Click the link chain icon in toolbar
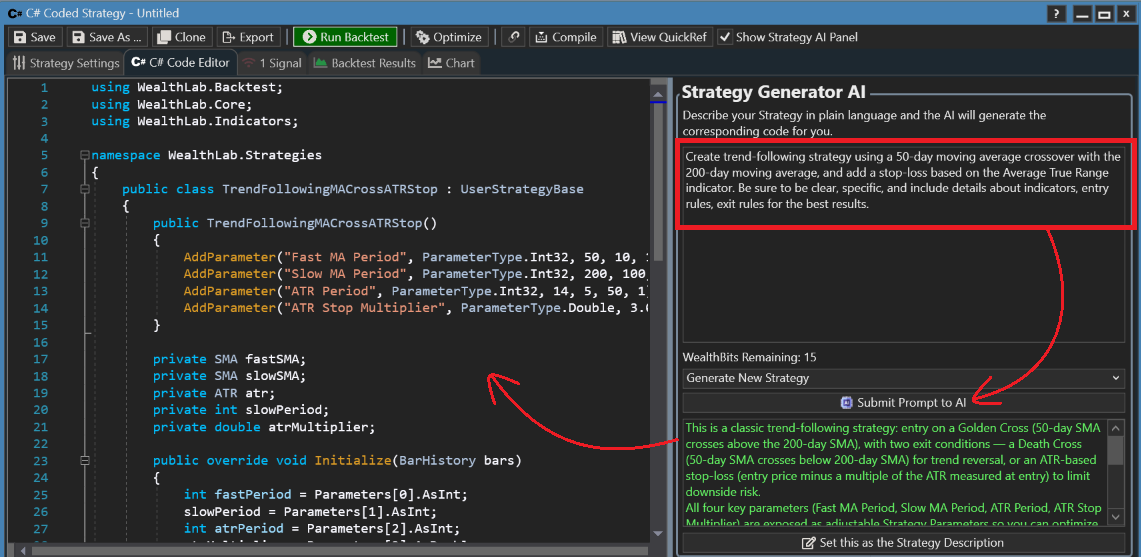Screen dimensions: 1141x557 514,37
